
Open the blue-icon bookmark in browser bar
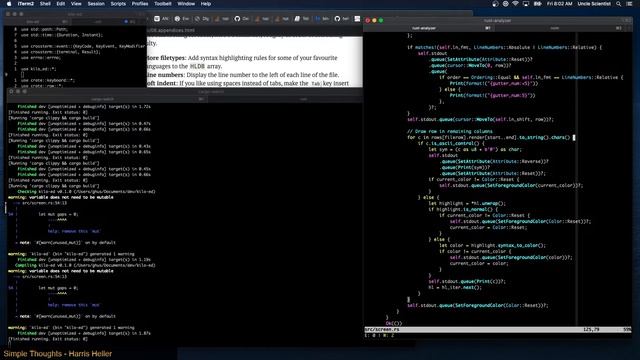322,19
